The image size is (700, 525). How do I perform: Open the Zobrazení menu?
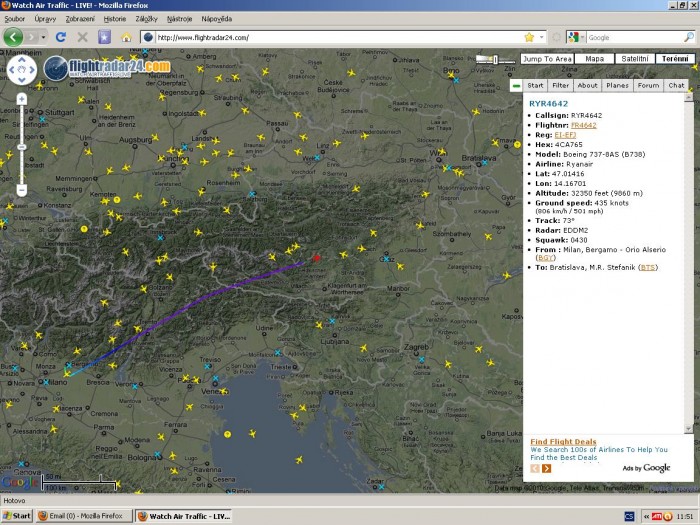(x=80, y=19)
